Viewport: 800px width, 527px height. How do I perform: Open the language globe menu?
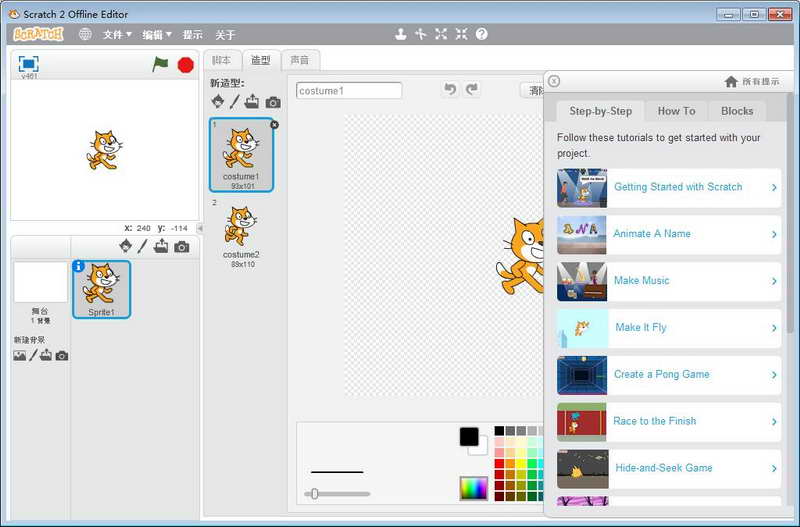tap(85, 34)
